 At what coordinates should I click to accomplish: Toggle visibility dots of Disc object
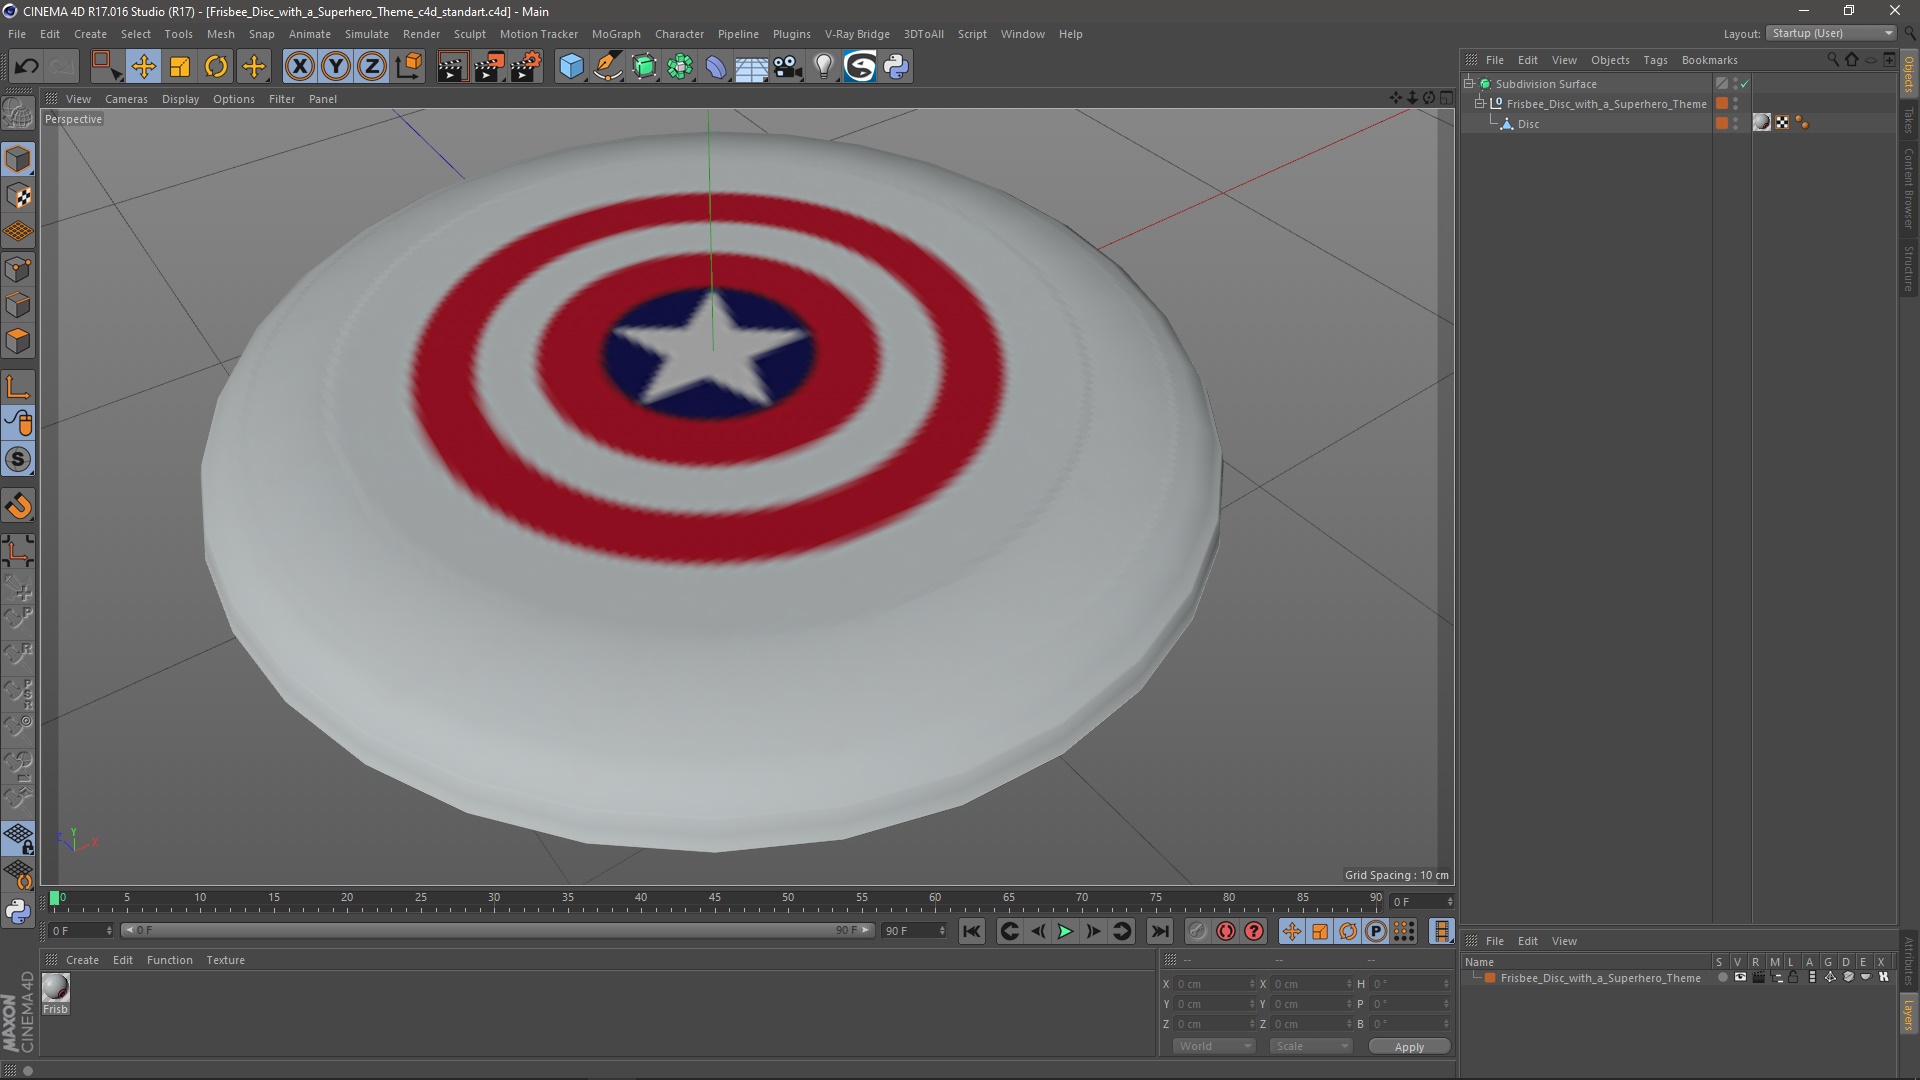pos(1736,124)
